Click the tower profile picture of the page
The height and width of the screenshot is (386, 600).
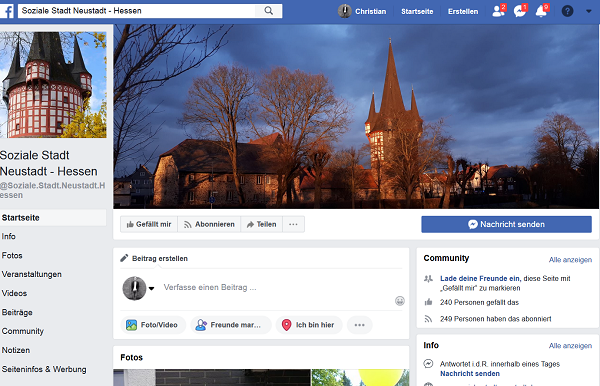[53, 85]
